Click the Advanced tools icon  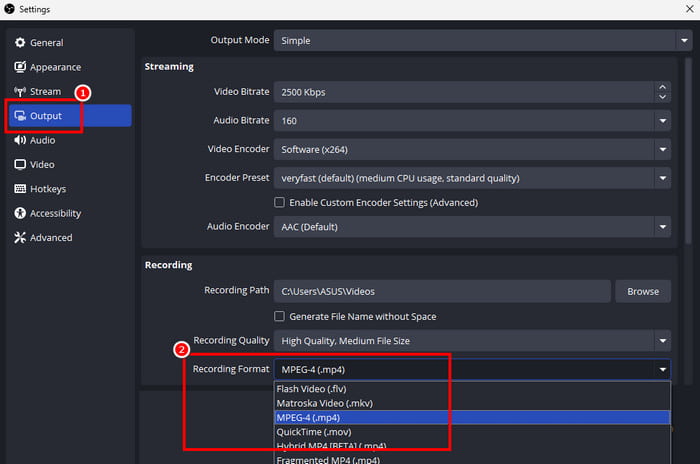coord(20,238)
